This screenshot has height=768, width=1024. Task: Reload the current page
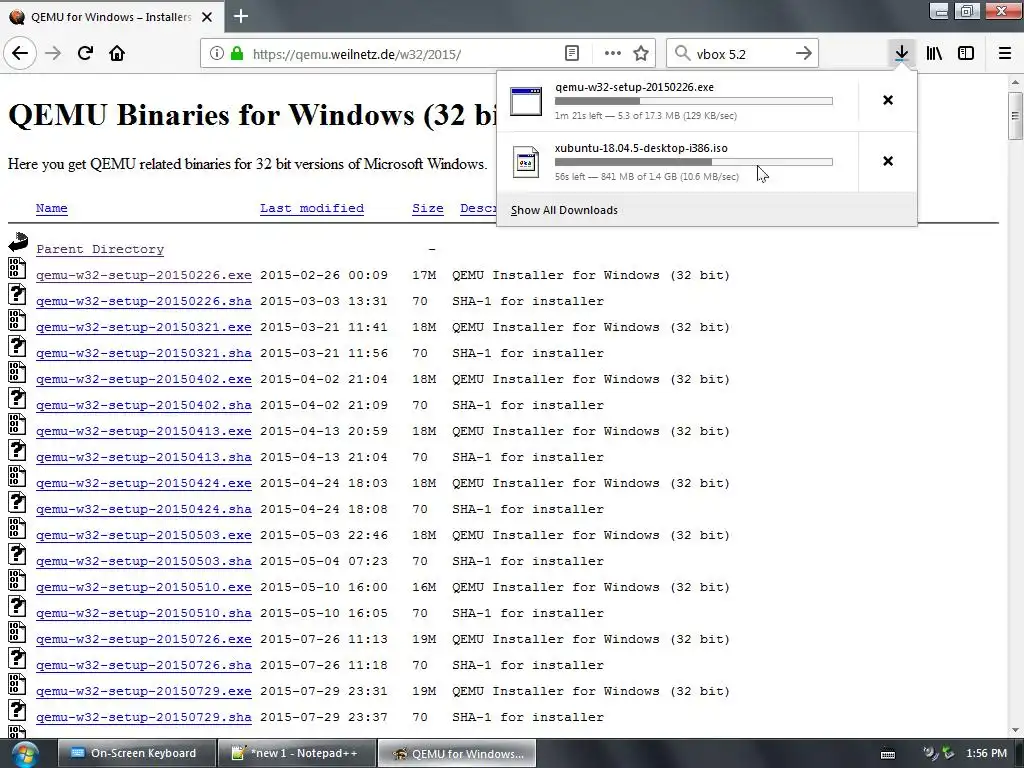point(85,53)
